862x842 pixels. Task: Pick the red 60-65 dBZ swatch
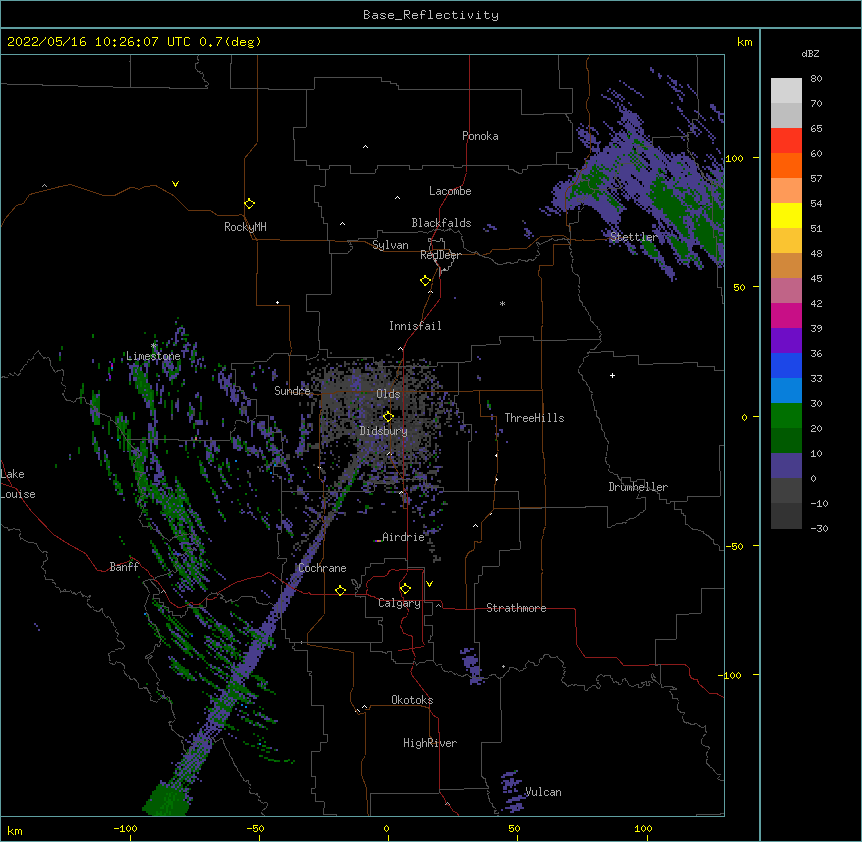tap(786, 140)
